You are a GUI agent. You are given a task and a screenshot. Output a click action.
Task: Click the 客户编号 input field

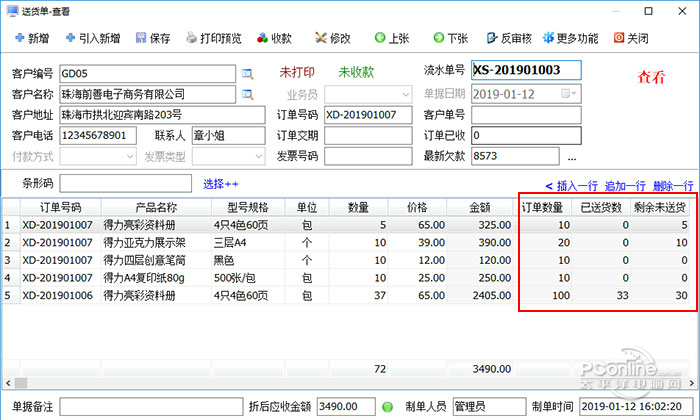(147, 74)
